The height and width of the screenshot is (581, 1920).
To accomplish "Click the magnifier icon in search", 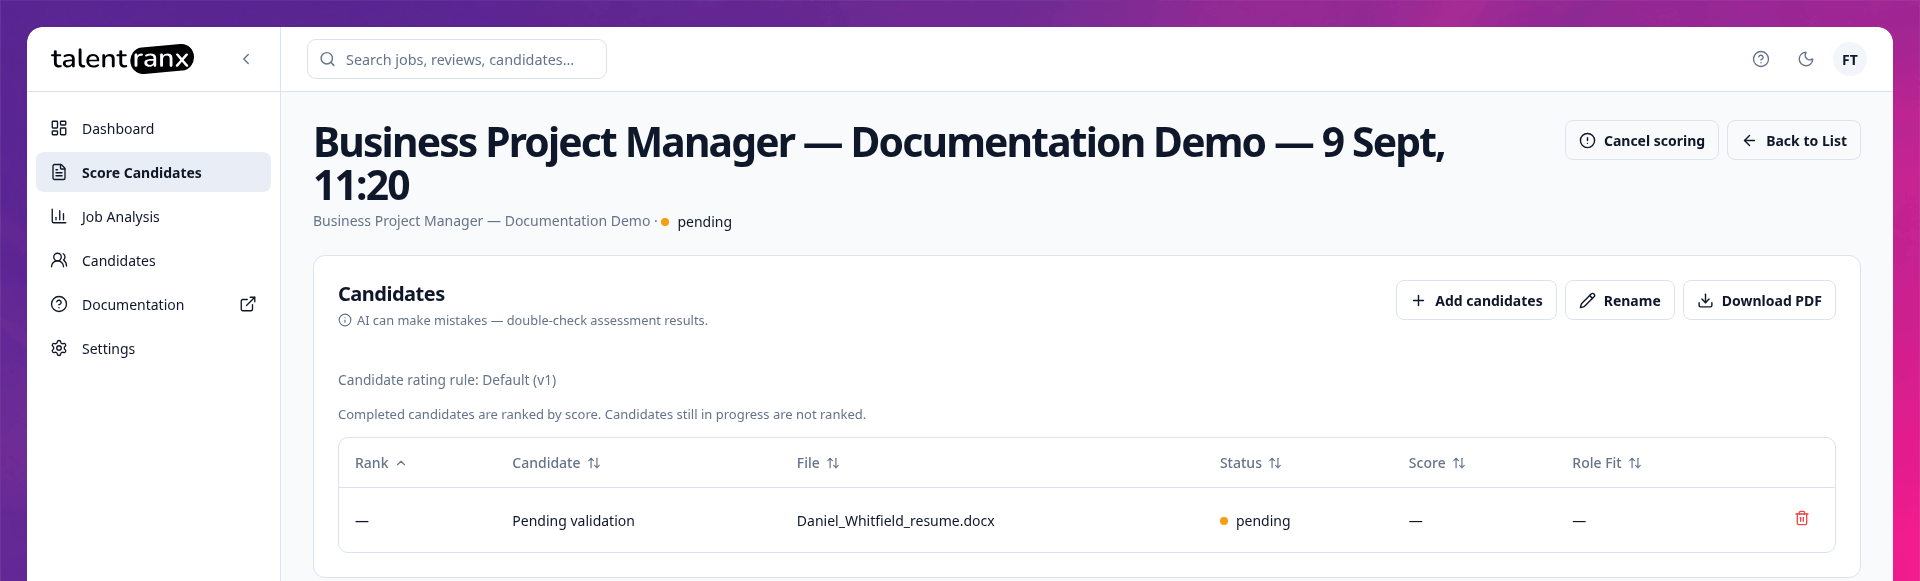I will (327, 59).
